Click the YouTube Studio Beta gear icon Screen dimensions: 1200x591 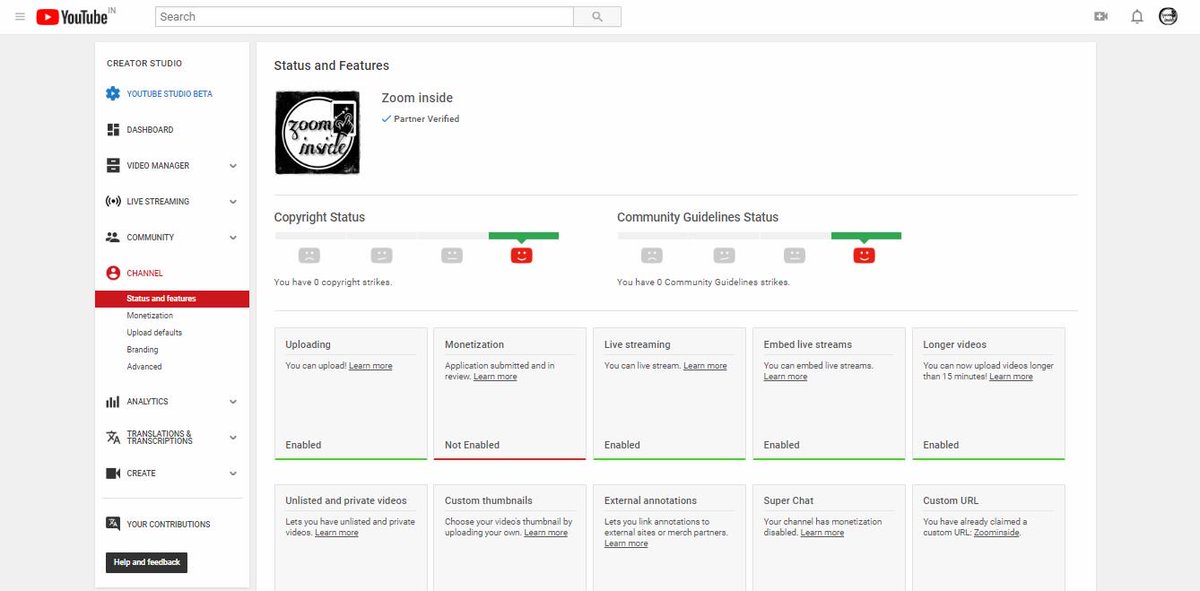(113, 94)
